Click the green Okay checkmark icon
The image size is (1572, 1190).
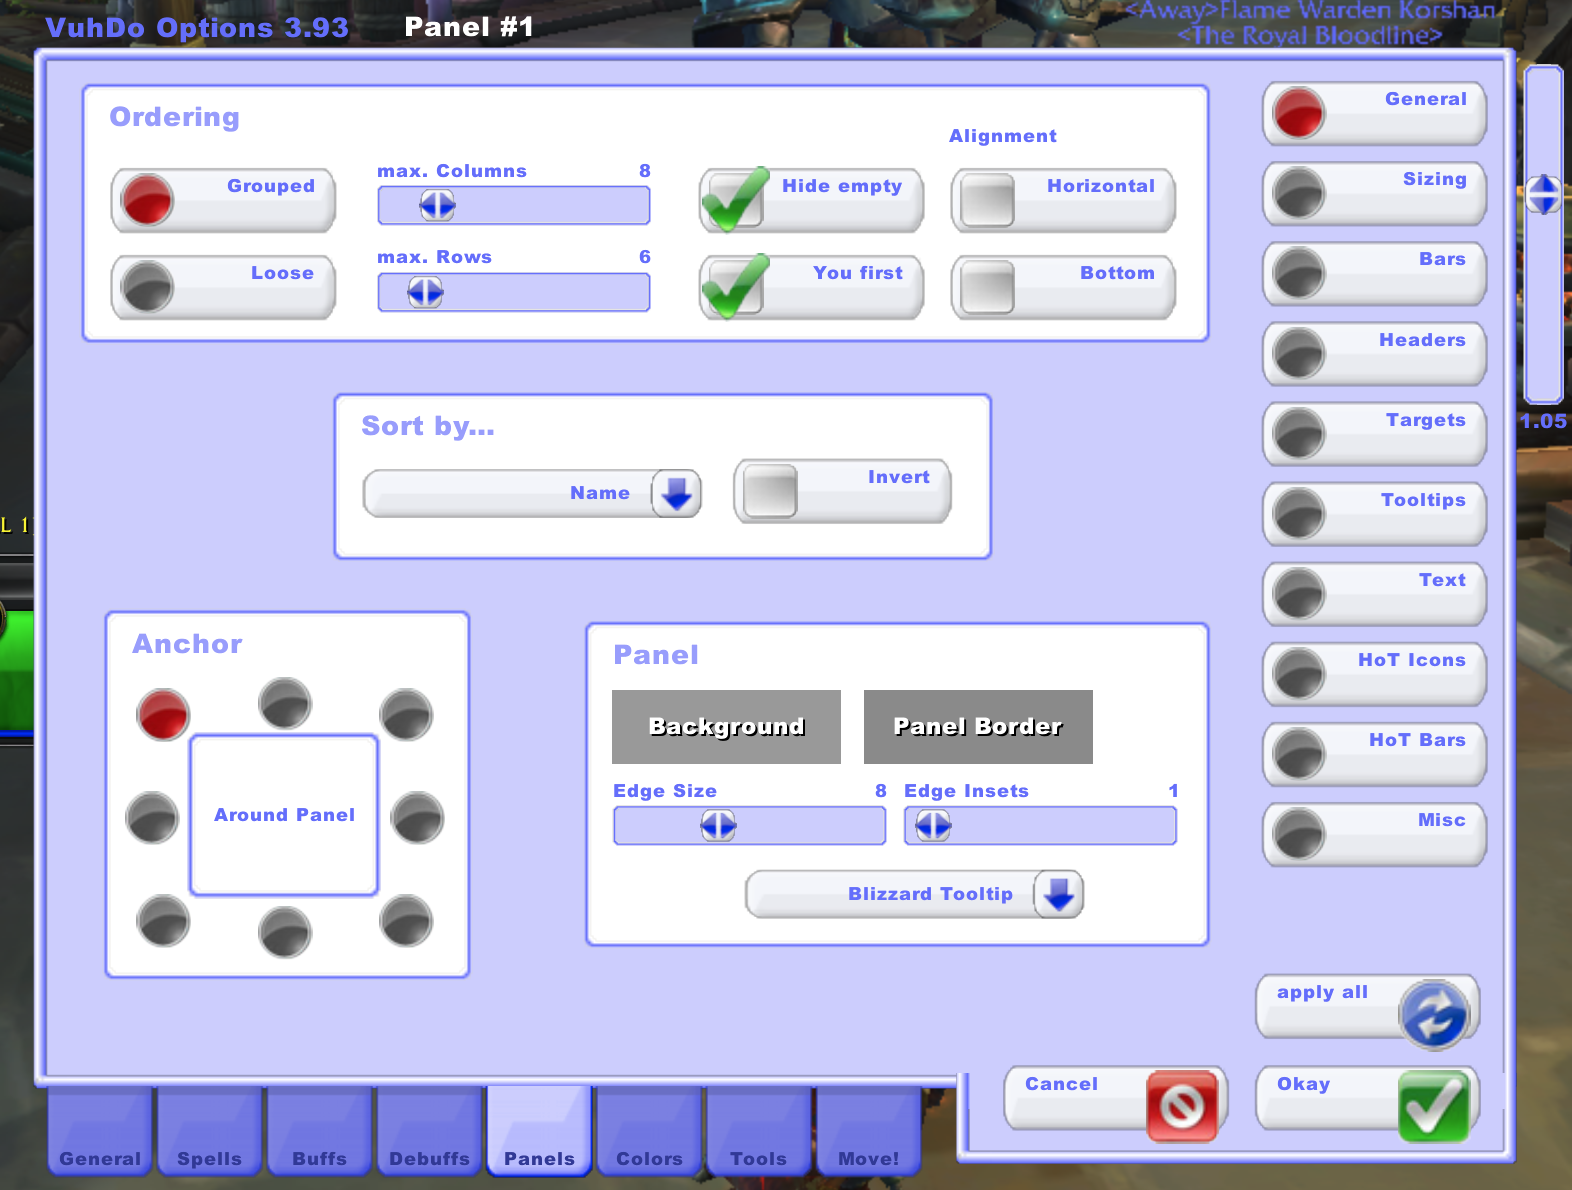click(x=1433, y=1105)
